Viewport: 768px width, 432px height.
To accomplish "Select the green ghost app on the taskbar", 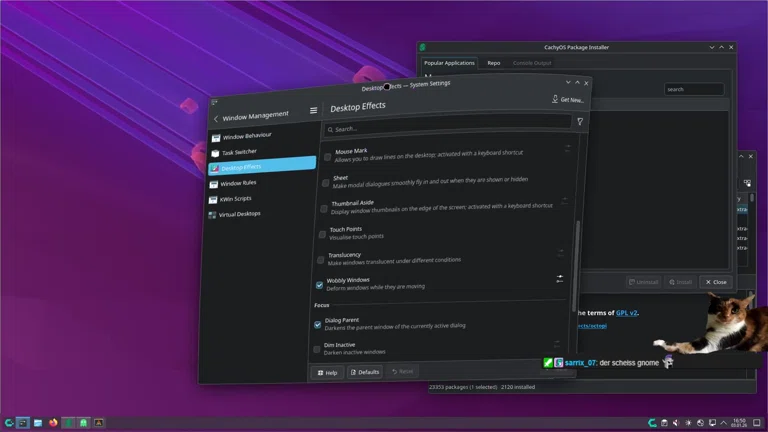I will pyautogui.click(x=83, y=423).
